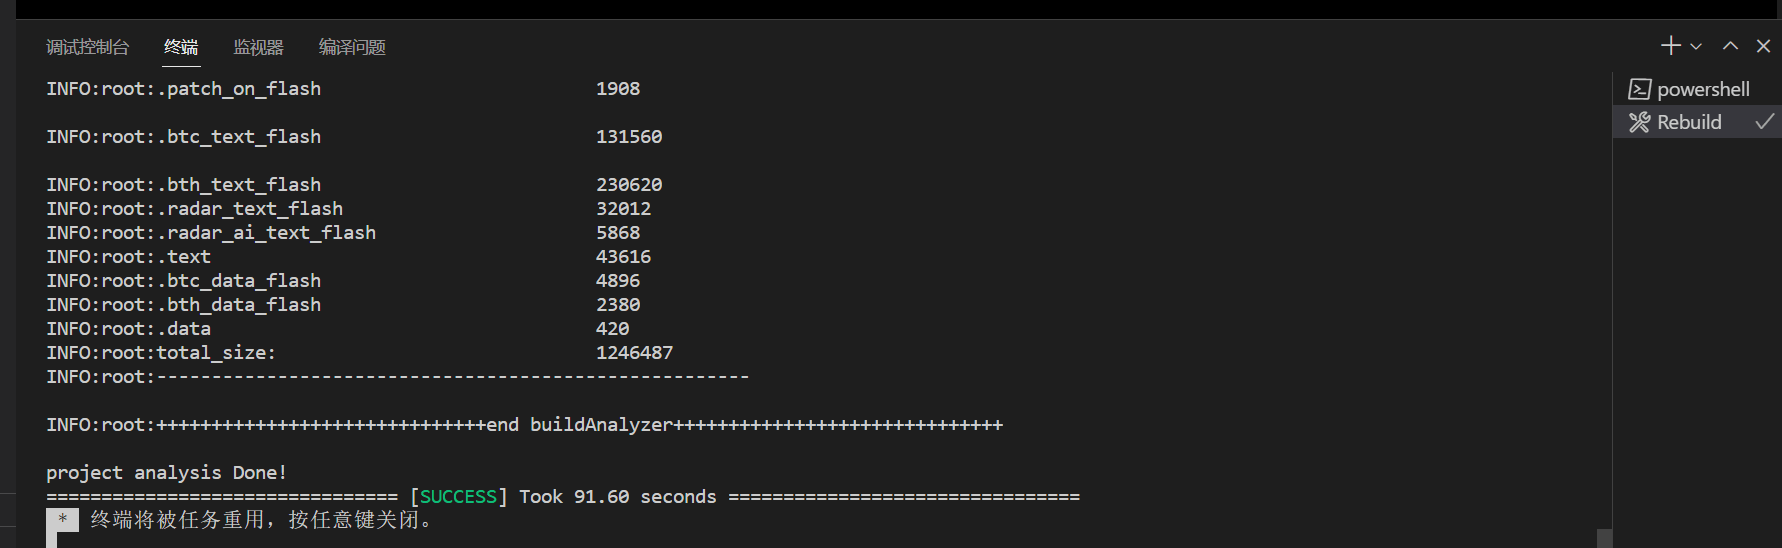Click the total_size value 1246487
The width and height of the screenshot is (1782, 548).
tap(634, 353)
